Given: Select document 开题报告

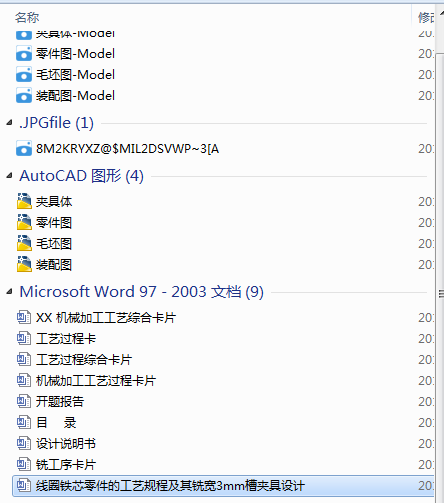Looking at the screenshot, I should (60, 401).
